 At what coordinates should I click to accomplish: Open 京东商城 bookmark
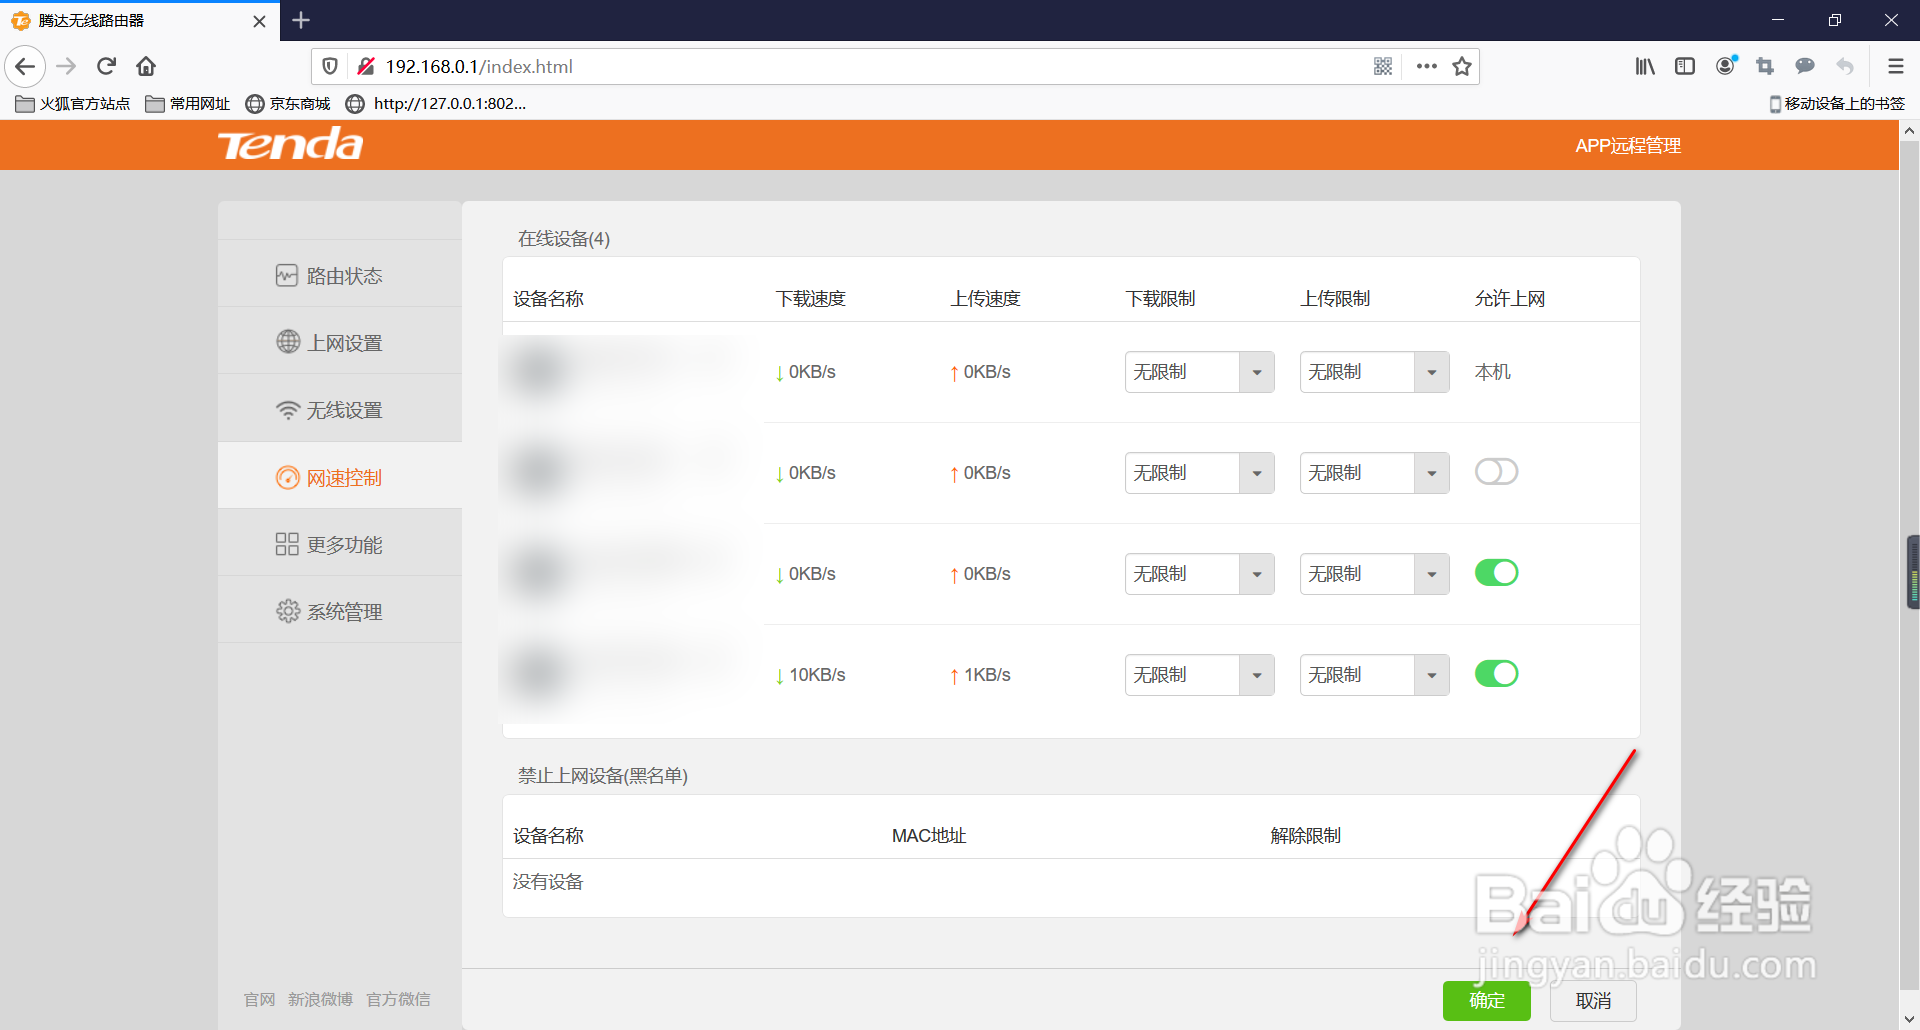(x=288, y=103)
